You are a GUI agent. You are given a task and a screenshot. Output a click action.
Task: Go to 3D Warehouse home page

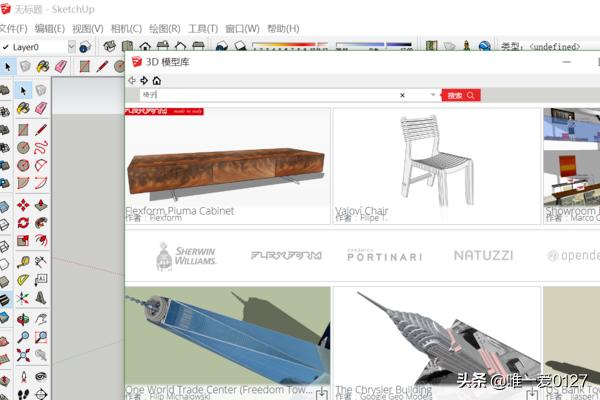coord(157,80)
